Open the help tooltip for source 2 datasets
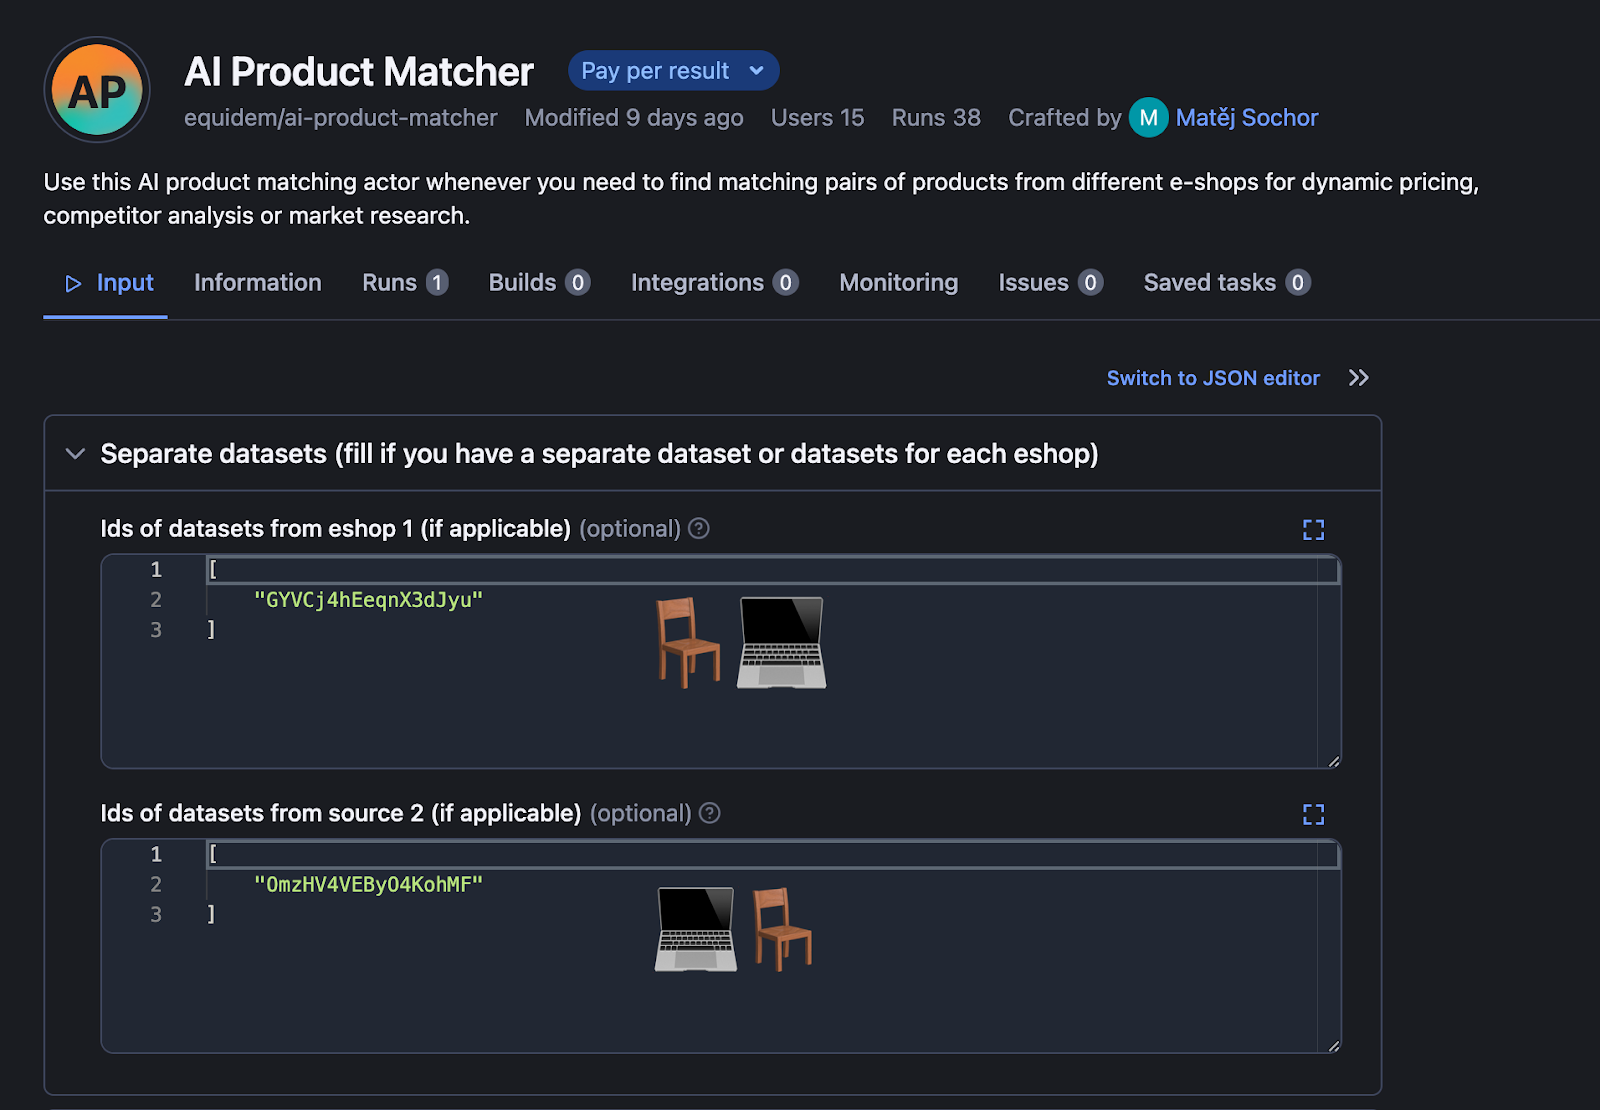This screenshot has width=1600, height=1110. point(709,814)
